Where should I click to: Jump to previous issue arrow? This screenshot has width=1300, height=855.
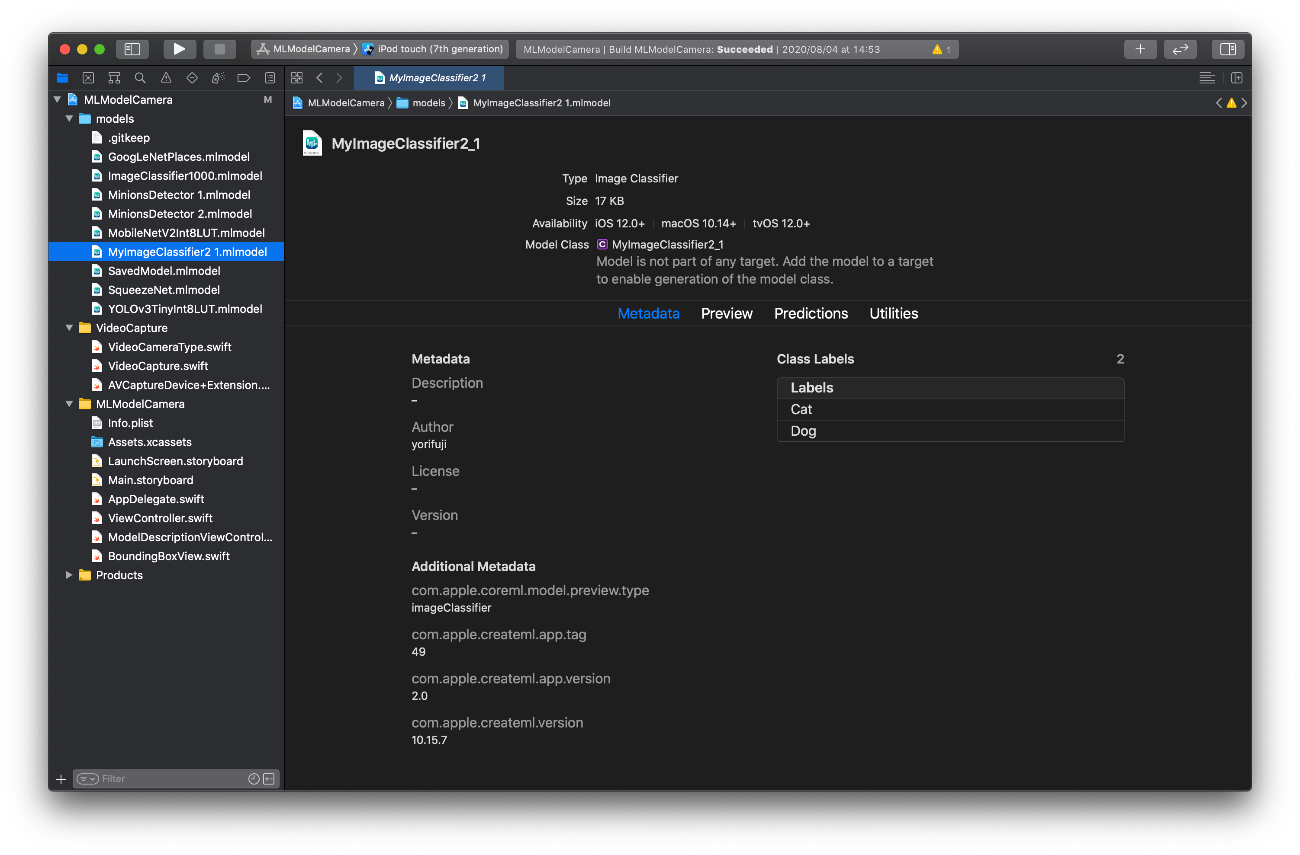coord(1219,103)
